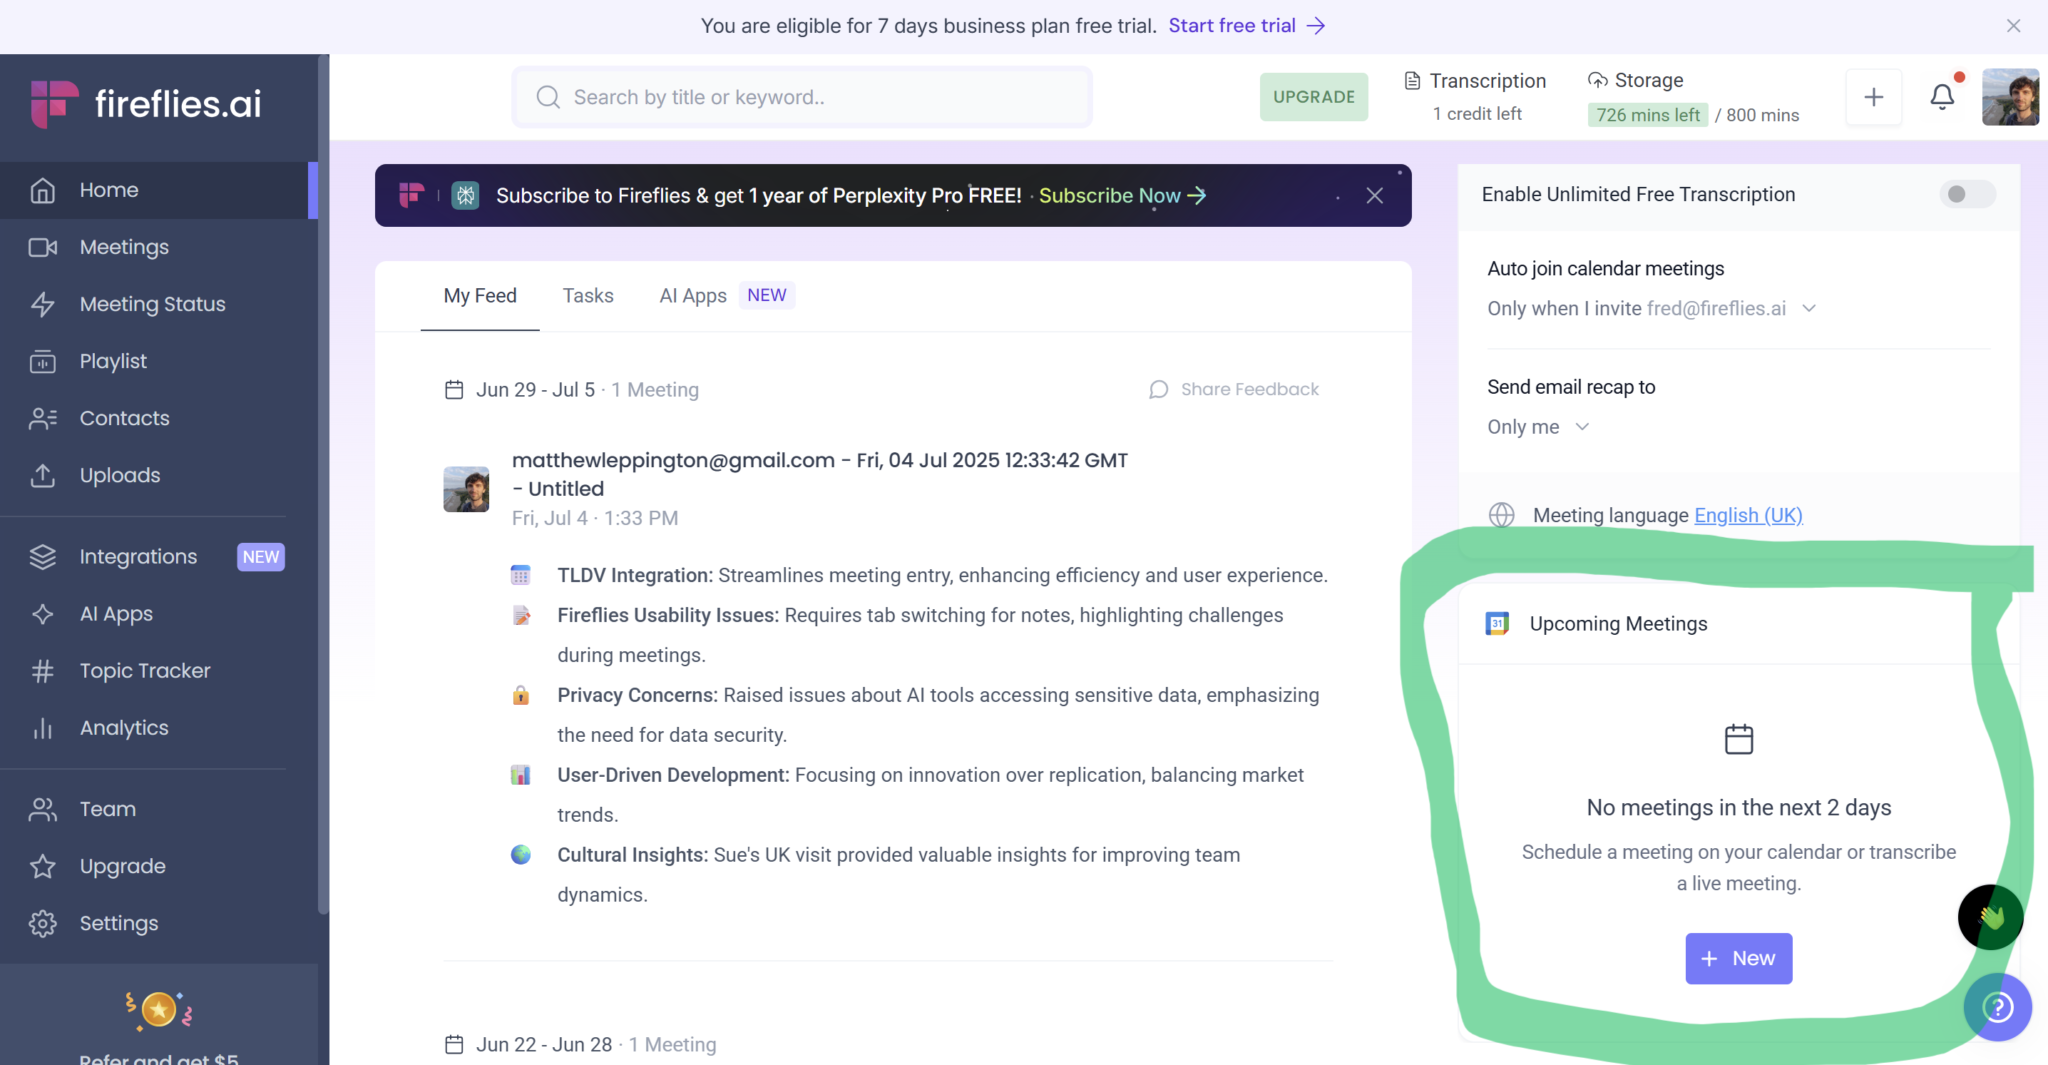Click the 1 credit left text
This screenshot has height=1065, width=2048.
[1477, 114]
